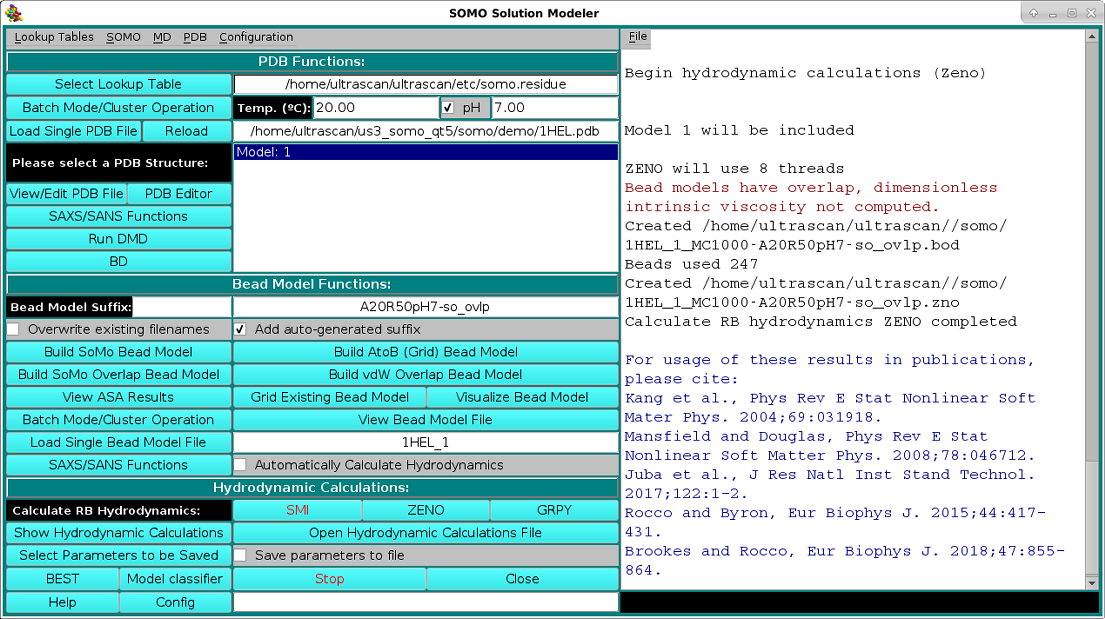Enable Overwrite existing filenames
The width and height of the screenshot is (1105, 619).
point(13,329)
